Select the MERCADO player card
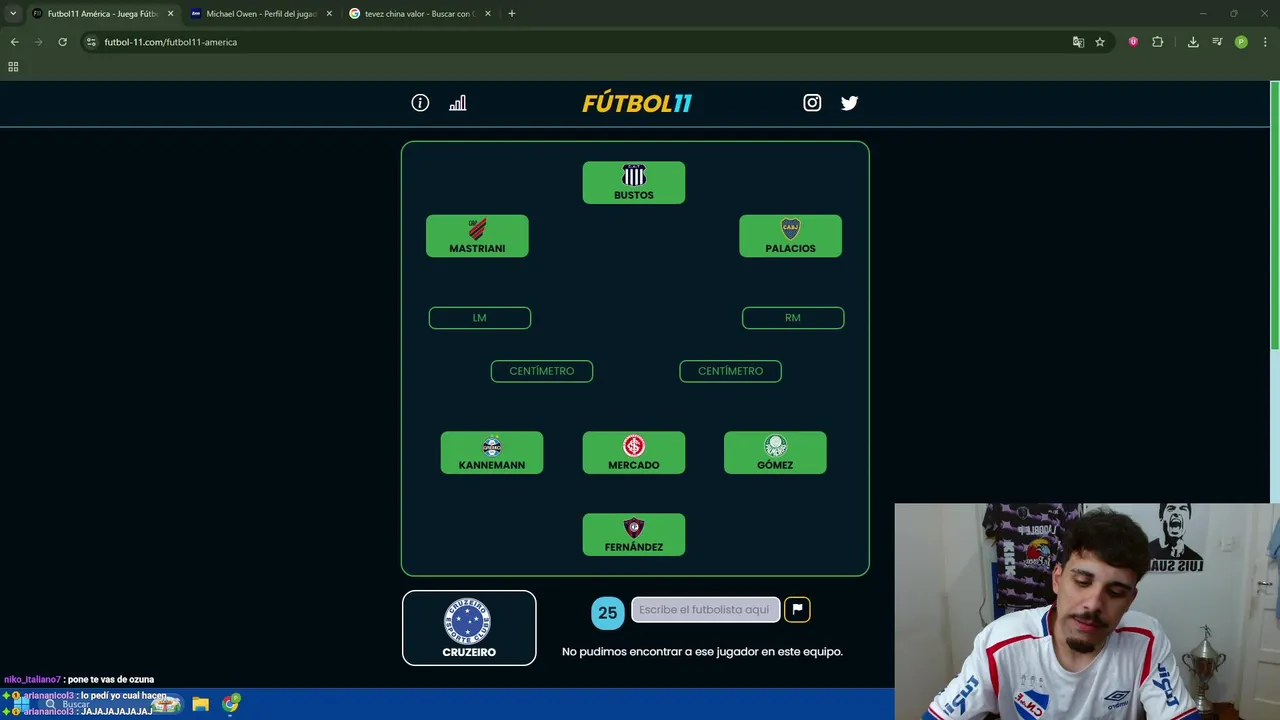The width and height of the screenshot is (1280, 720). click(x=634, y=453)
